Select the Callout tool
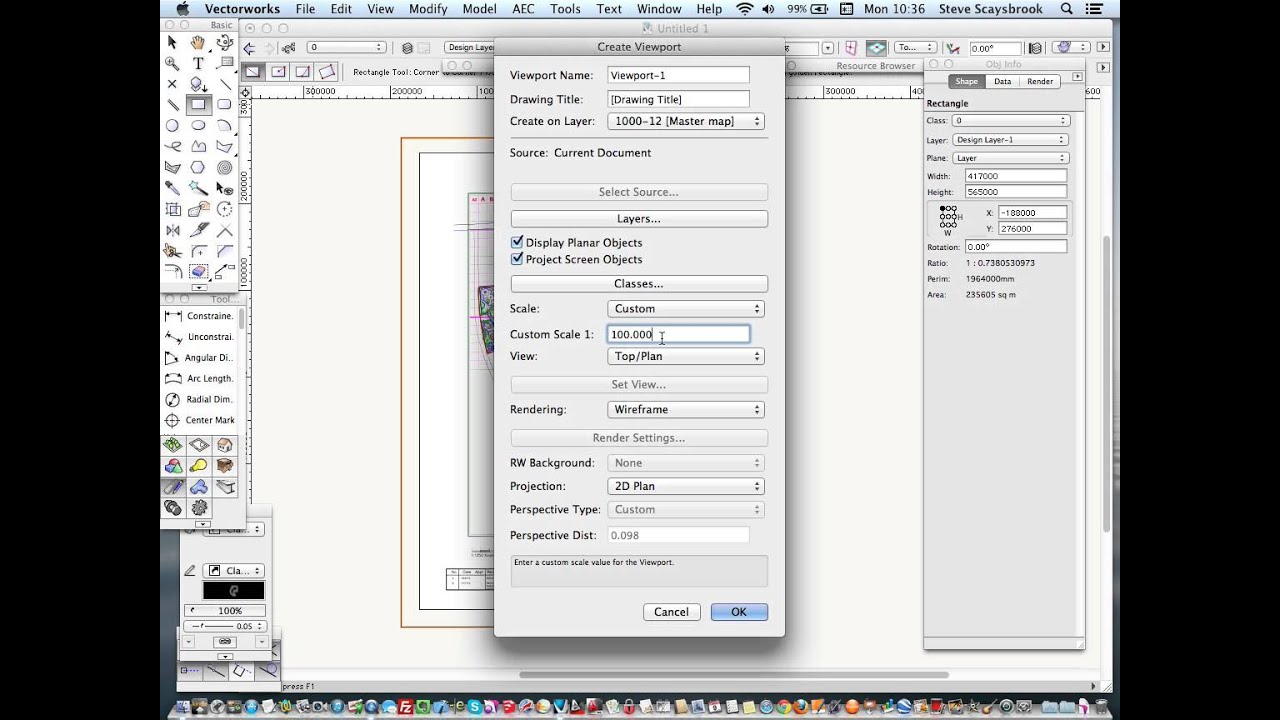 [x=224, y=63]
